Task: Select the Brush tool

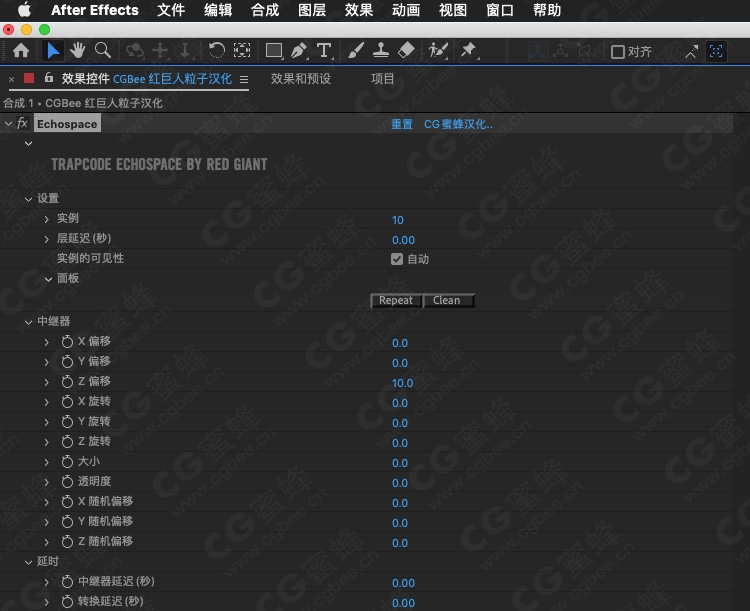Action: pyautogui.click(x=356, y=51)
